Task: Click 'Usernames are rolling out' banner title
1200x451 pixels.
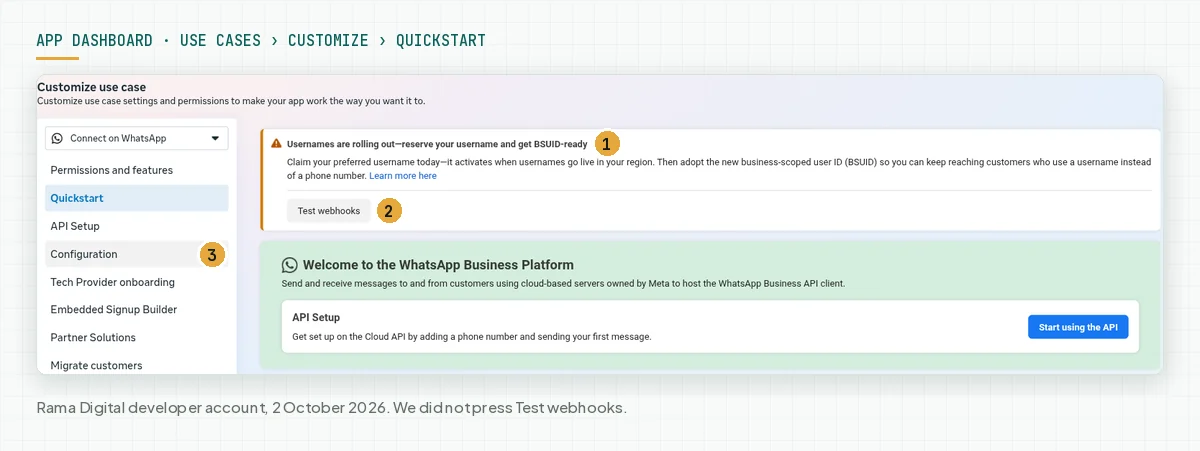Action: pyautogui.click(x=437, y=144)
